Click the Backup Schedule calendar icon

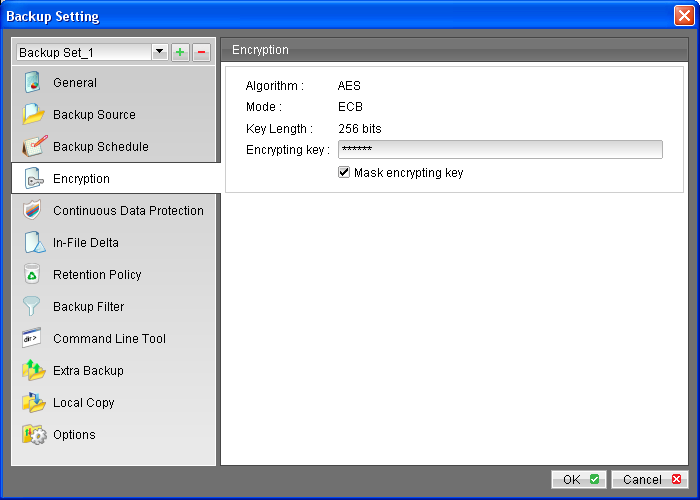pyautogui.click(x=33, y=147)
